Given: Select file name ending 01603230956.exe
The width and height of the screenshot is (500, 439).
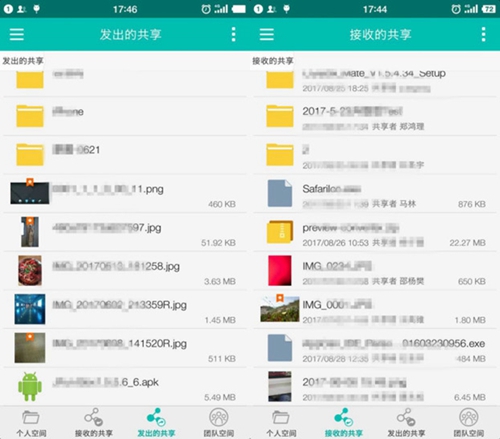Looking at the screenshot, I should pos(394,343).
